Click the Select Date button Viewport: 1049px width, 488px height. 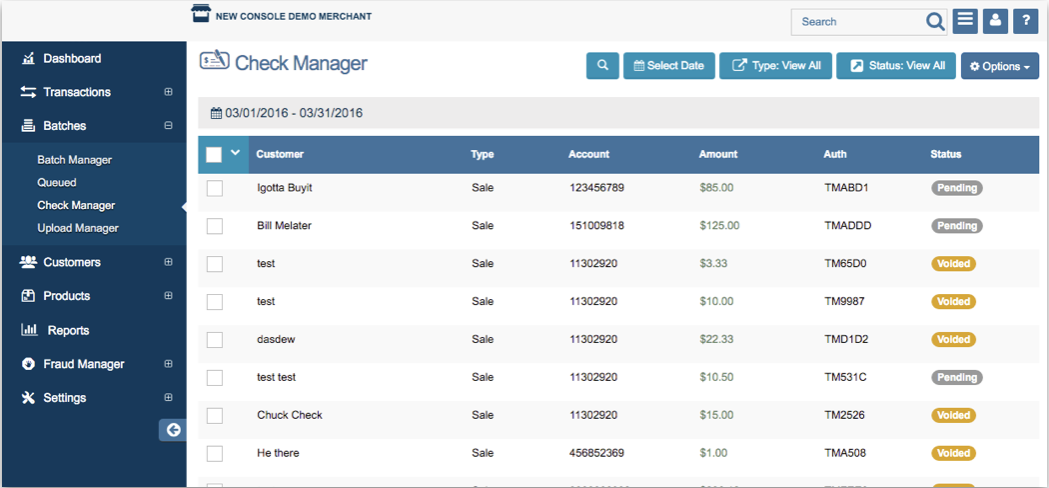click(x=668, y=66)
